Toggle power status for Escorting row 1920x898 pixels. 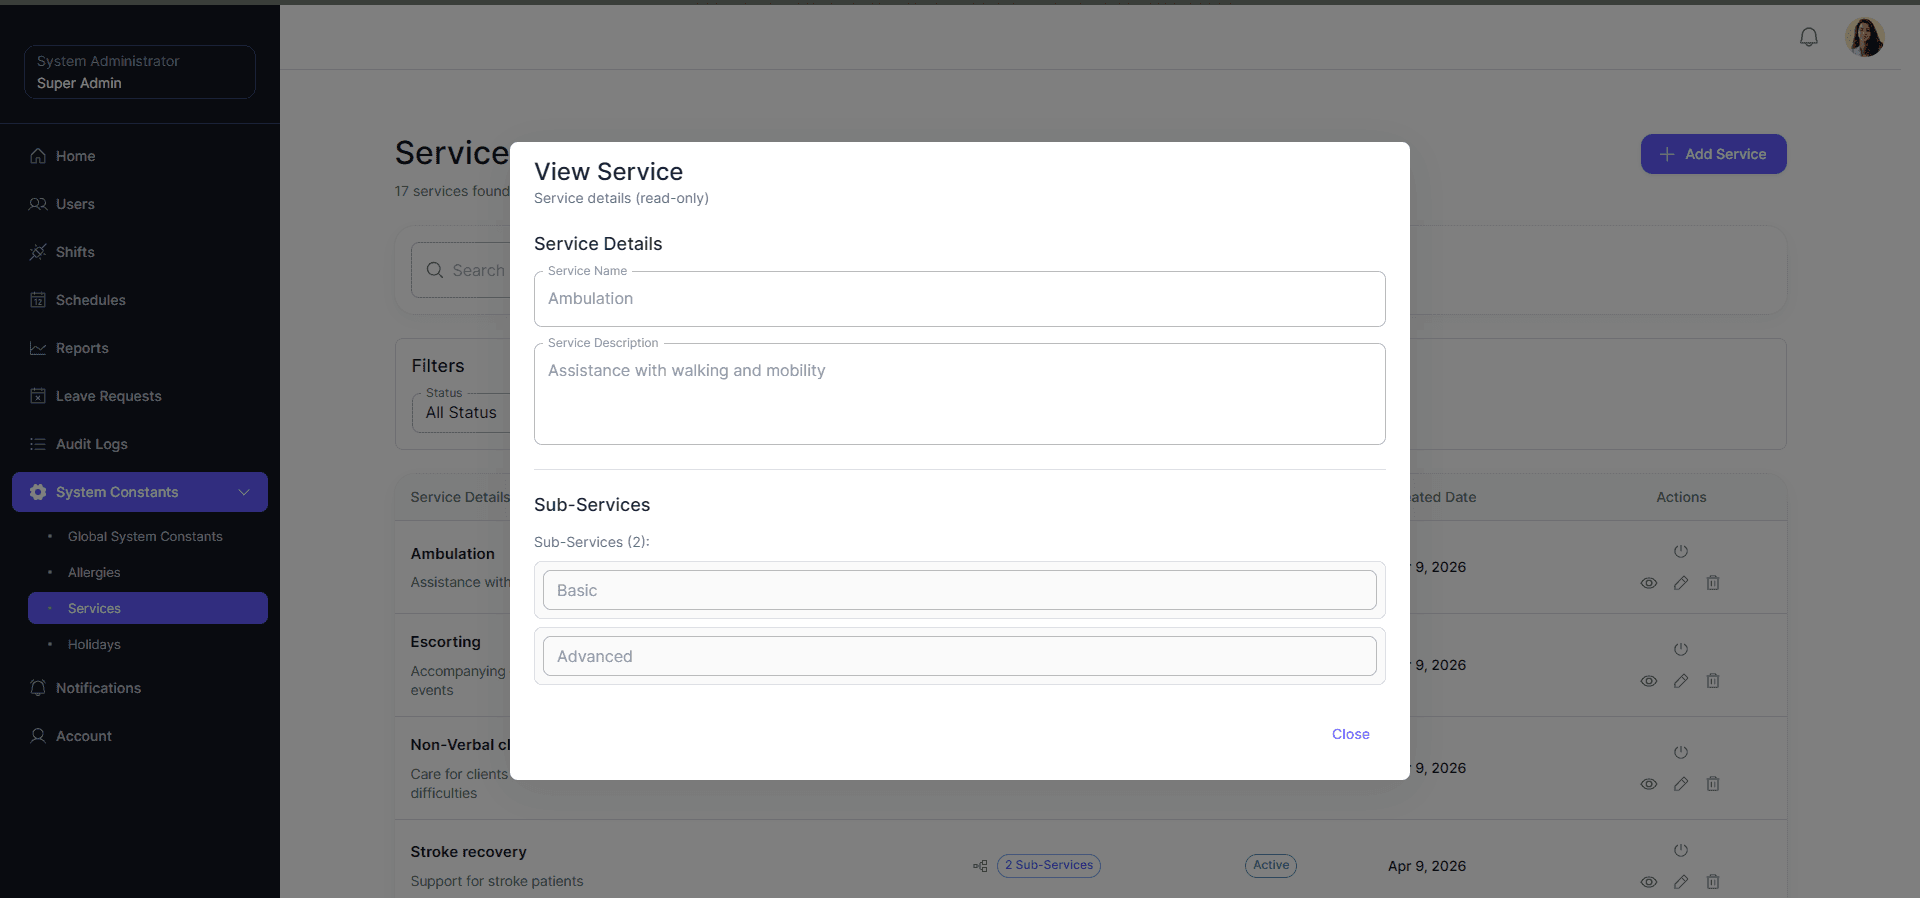[x=1681, y=649]
